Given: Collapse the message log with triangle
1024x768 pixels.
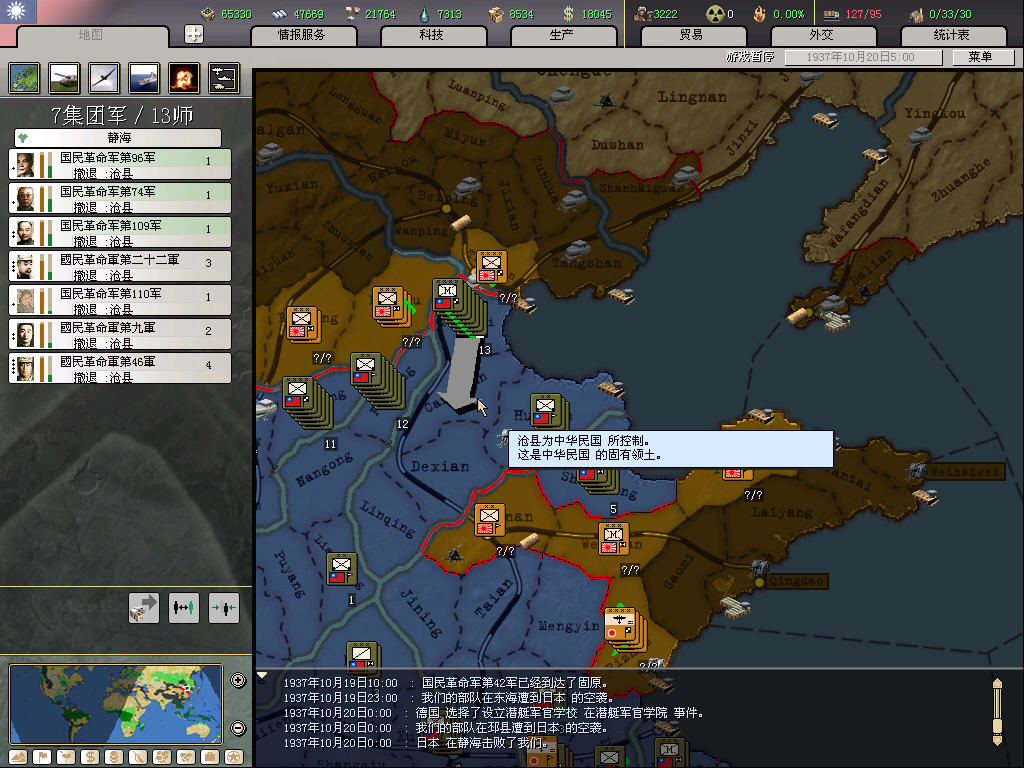Looking at the screenshot, I should tap(263, 676).
